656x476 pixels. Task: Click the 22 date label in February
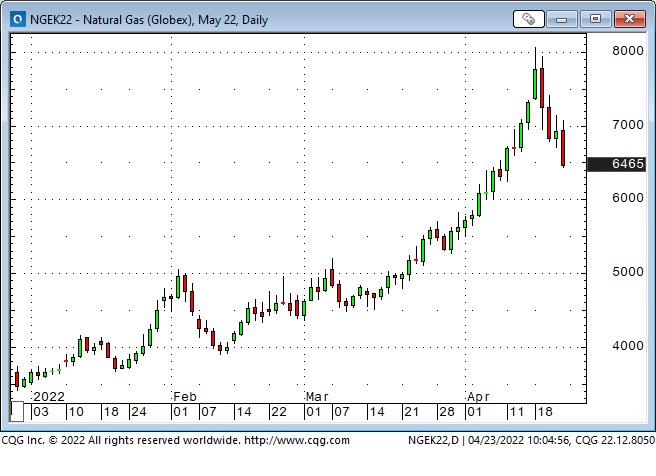point(279,412)
